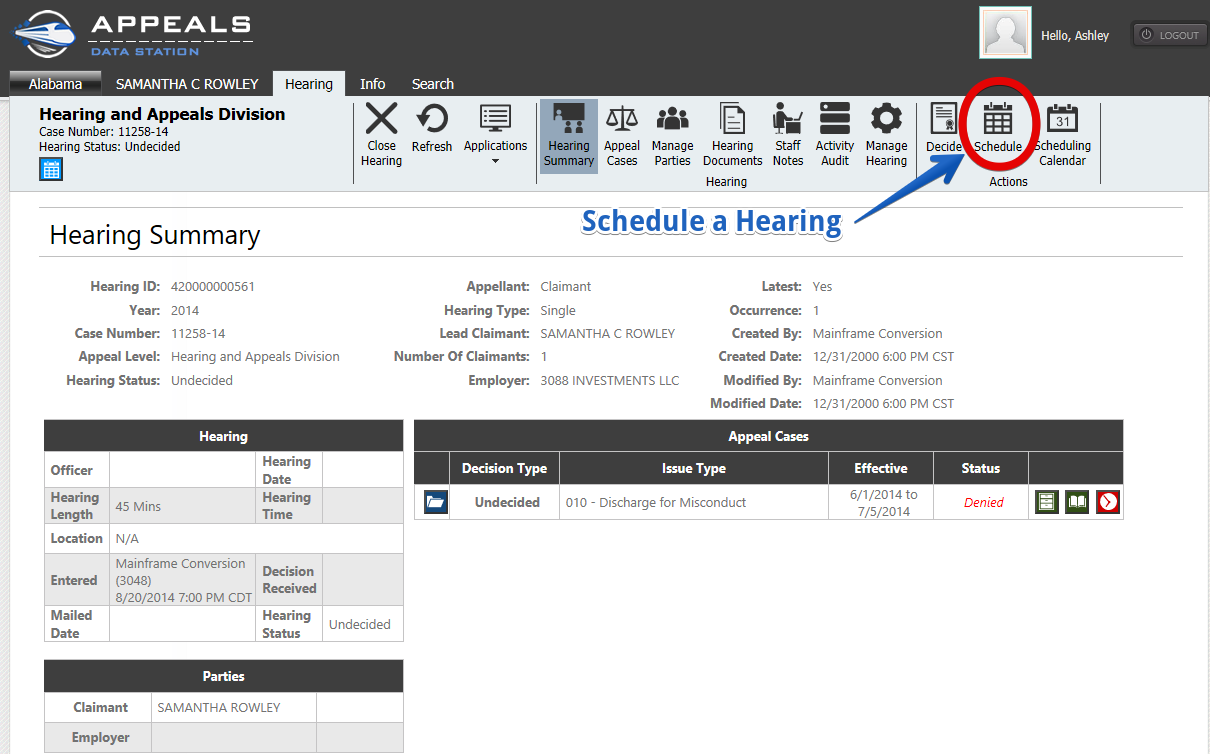Open Manage Hearing gear icon
1210x754 pixels.
click(x=886, y=119)
